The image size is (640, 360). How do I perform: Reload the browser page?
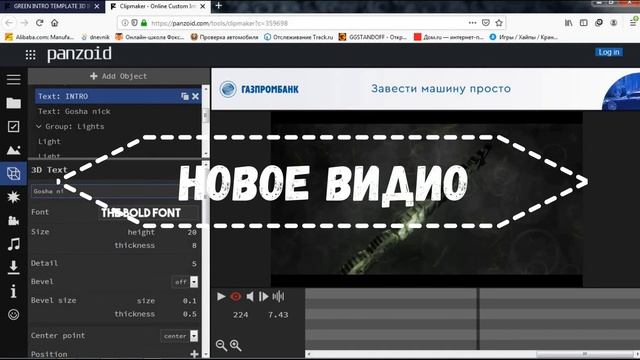tap(39, 23)
